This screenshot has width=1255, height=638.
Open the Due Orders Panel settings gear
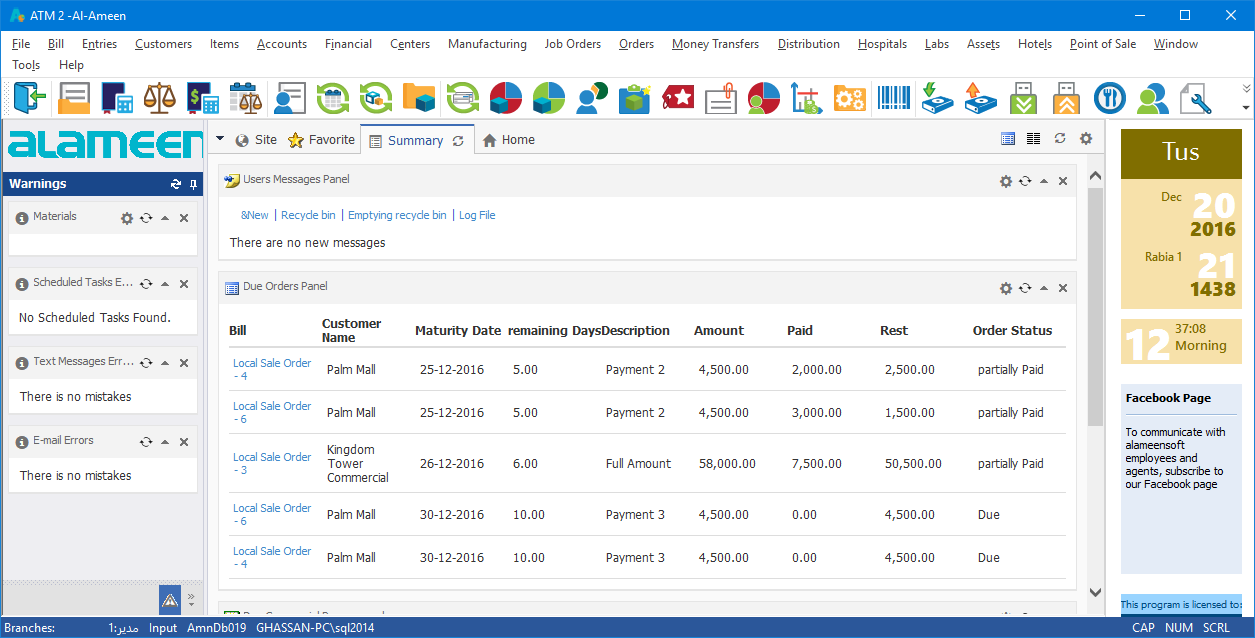[x=1006, y=288]
